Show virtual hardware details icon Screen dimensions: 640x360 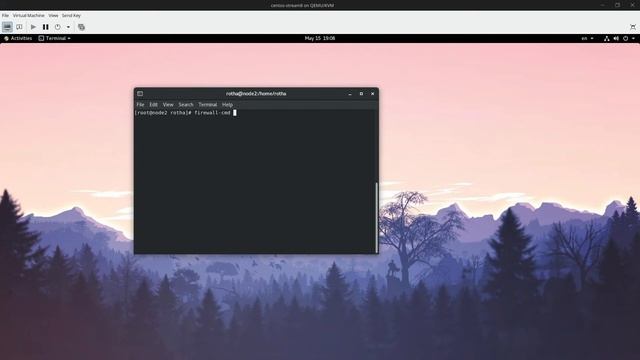[19, 27]
